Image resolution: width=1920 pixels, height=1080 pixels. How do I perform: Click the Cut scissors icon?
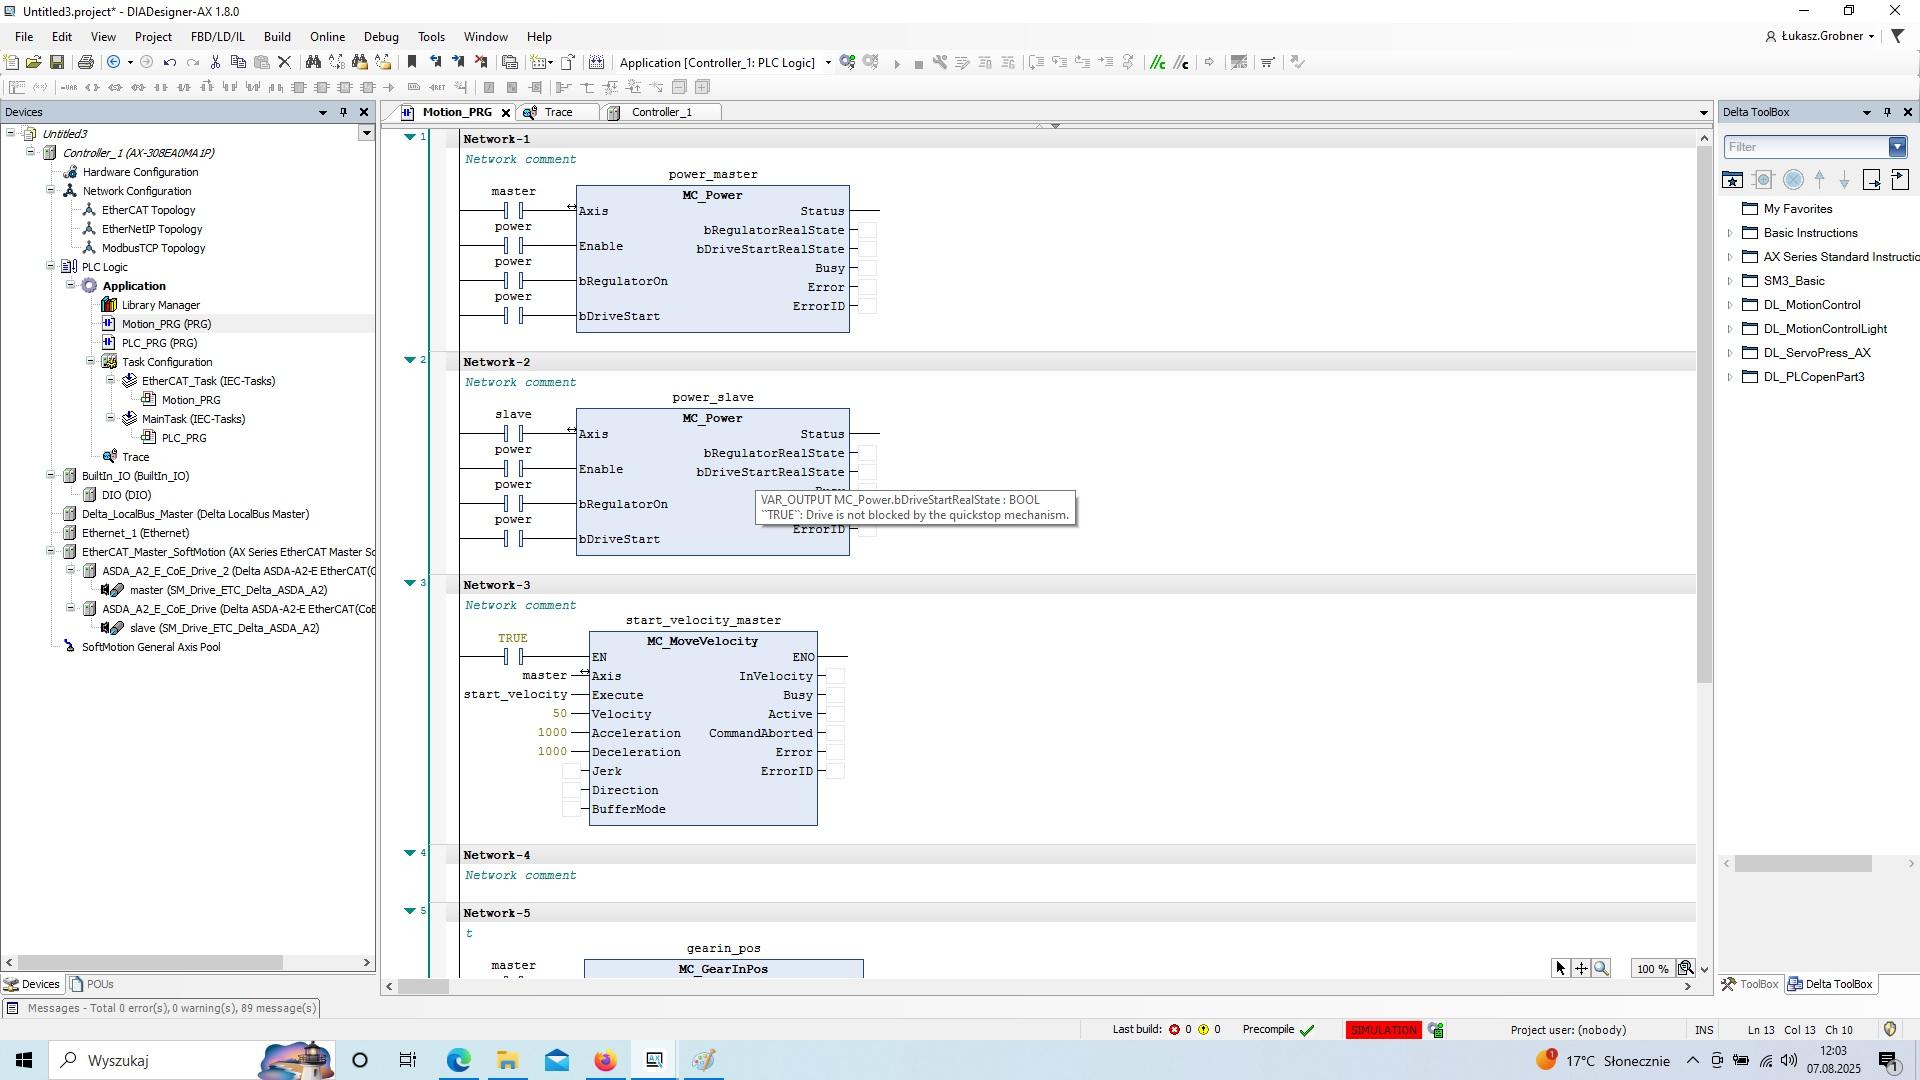pos(215,62)
